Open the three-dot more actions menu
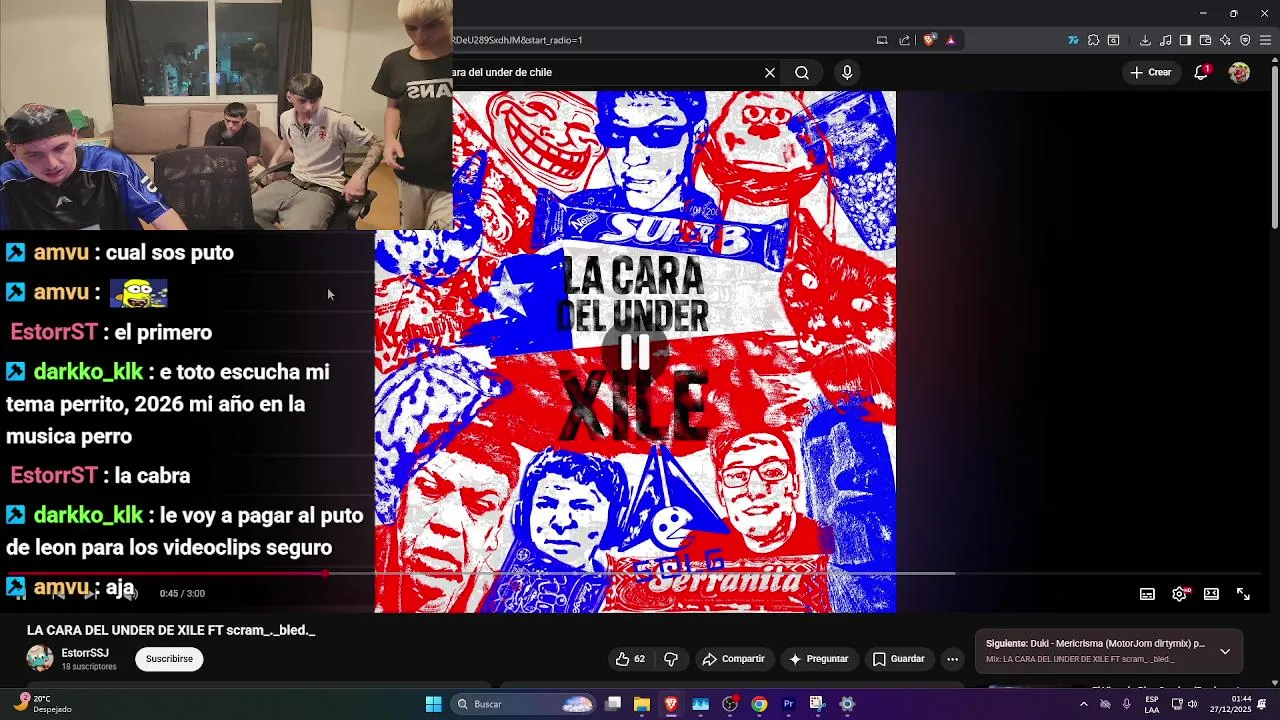Viewport: 1280px width, 720px height. [952, 659]
